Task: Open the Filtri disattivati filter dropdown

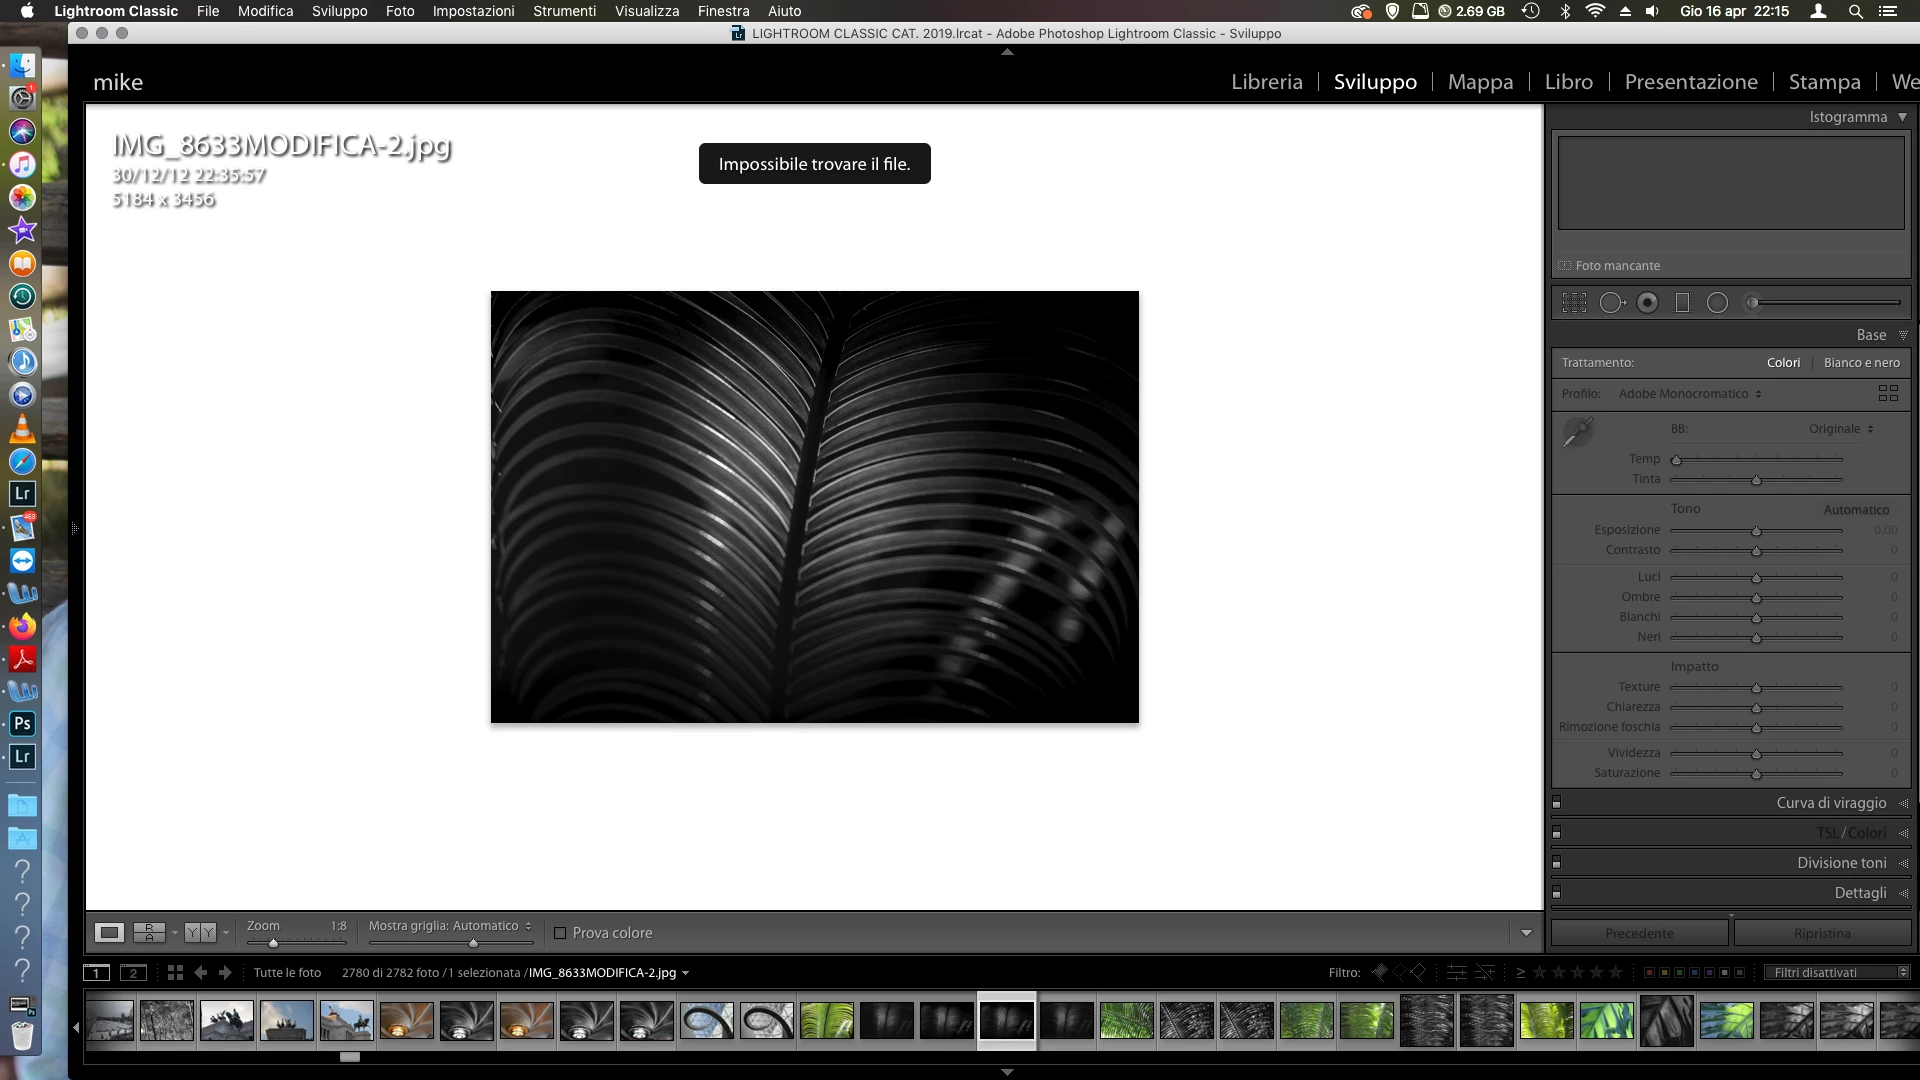Action: (x=1836, y=972)
